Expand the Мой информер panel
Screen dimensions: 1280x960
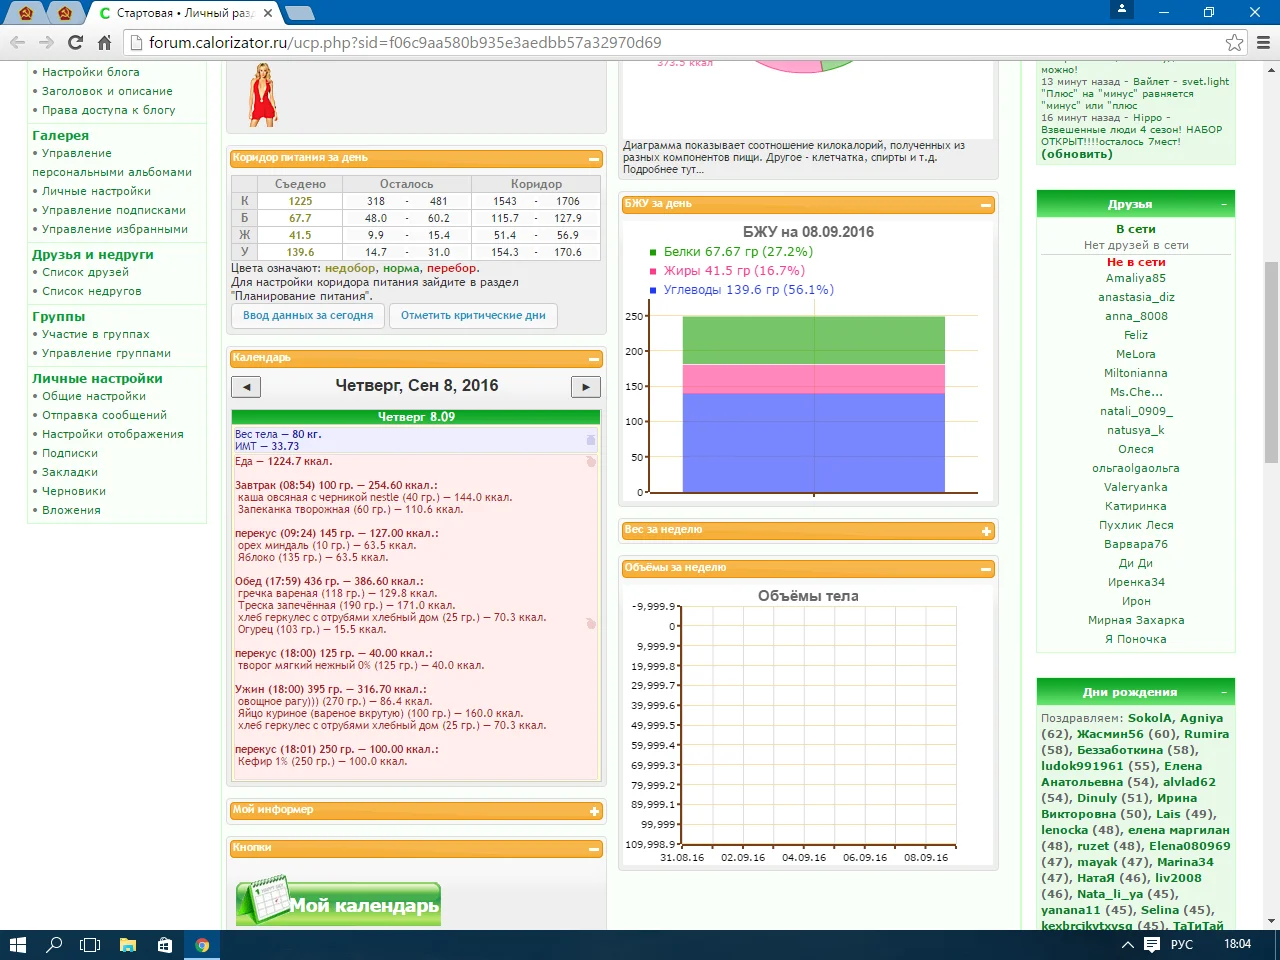(x=594, y=811)
